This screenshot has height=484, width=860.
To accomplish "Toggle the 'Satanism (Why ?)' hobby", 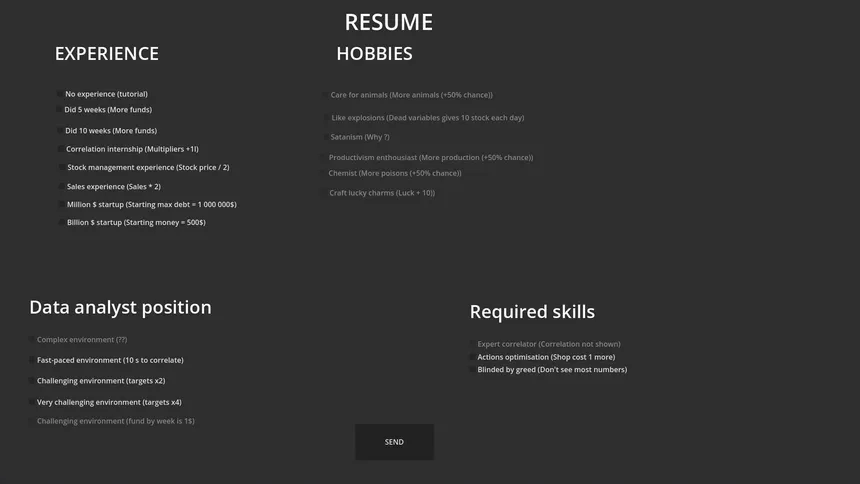I will coord(325,137).
